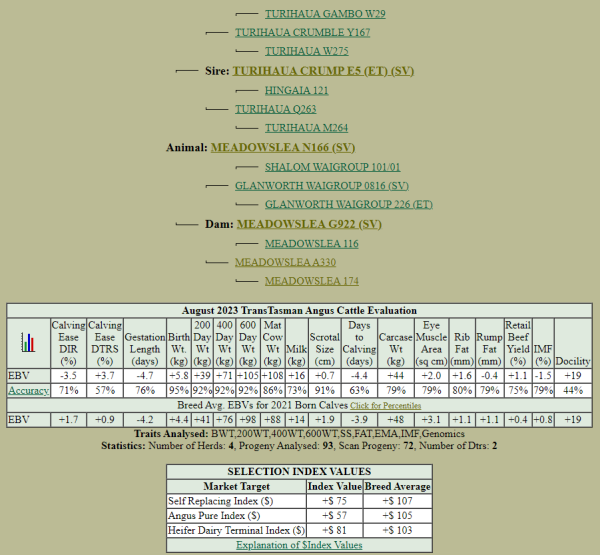
Task: Open MEADOWSLEA 174 pedigree link
Action: click(311, 281)
